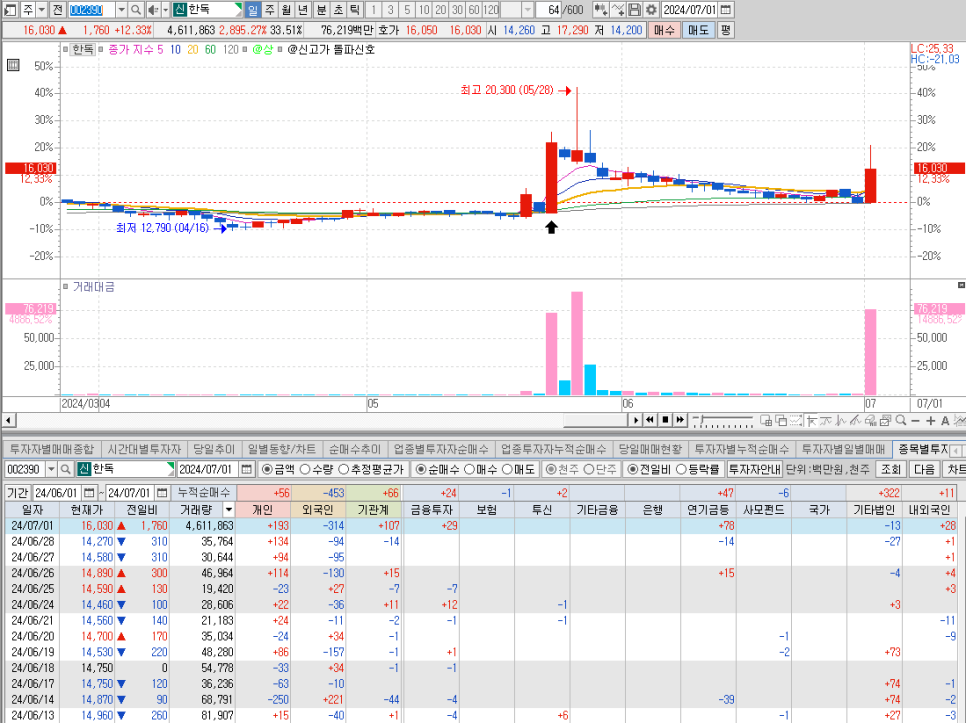Select the 단주 radio button
This screenshot has height=723, width=966.
pyautogui.click(x=588, y=469)
